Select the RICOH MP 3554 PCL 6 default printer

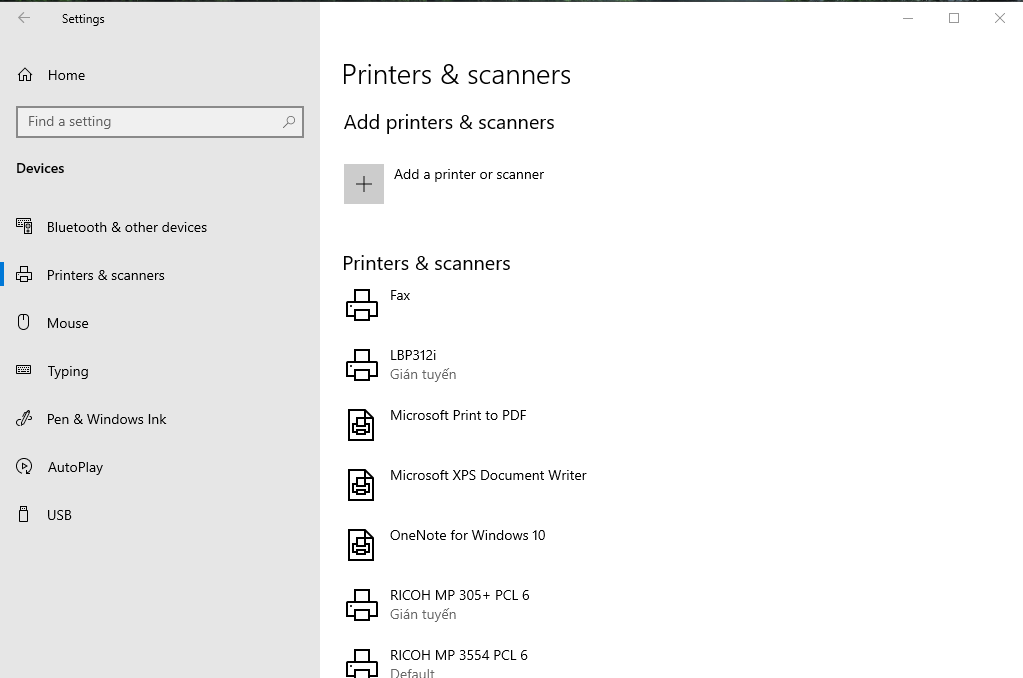coord(459,656)
